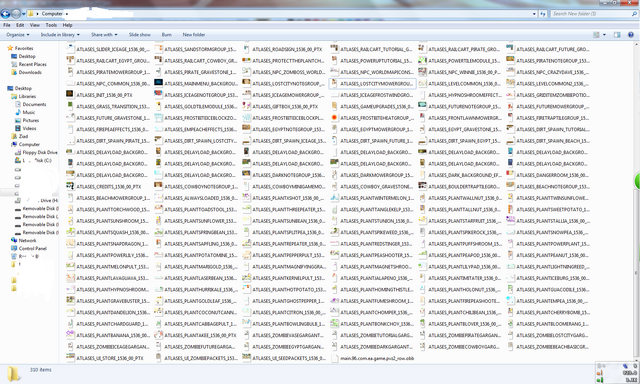Refresh the folder with the refresh button
640x384 pixels.
(x=543, y=14)
